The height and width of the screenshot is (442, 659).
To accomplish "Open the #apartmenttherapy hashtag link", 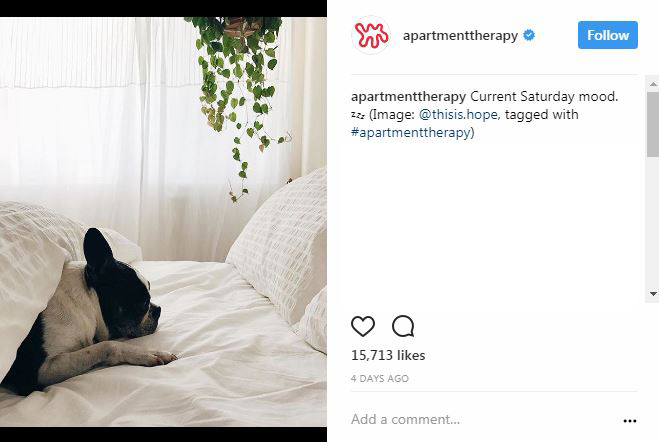I will [x=411, y=132].
